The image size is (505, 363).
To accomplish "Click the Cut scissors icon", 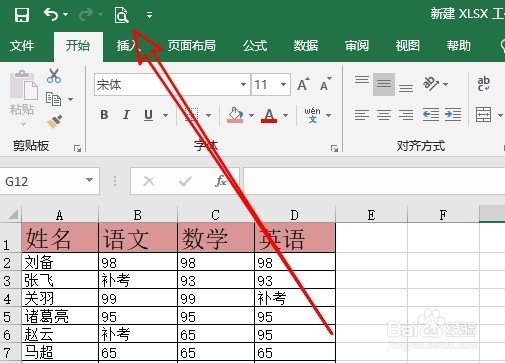I will (x=54, y=76).
